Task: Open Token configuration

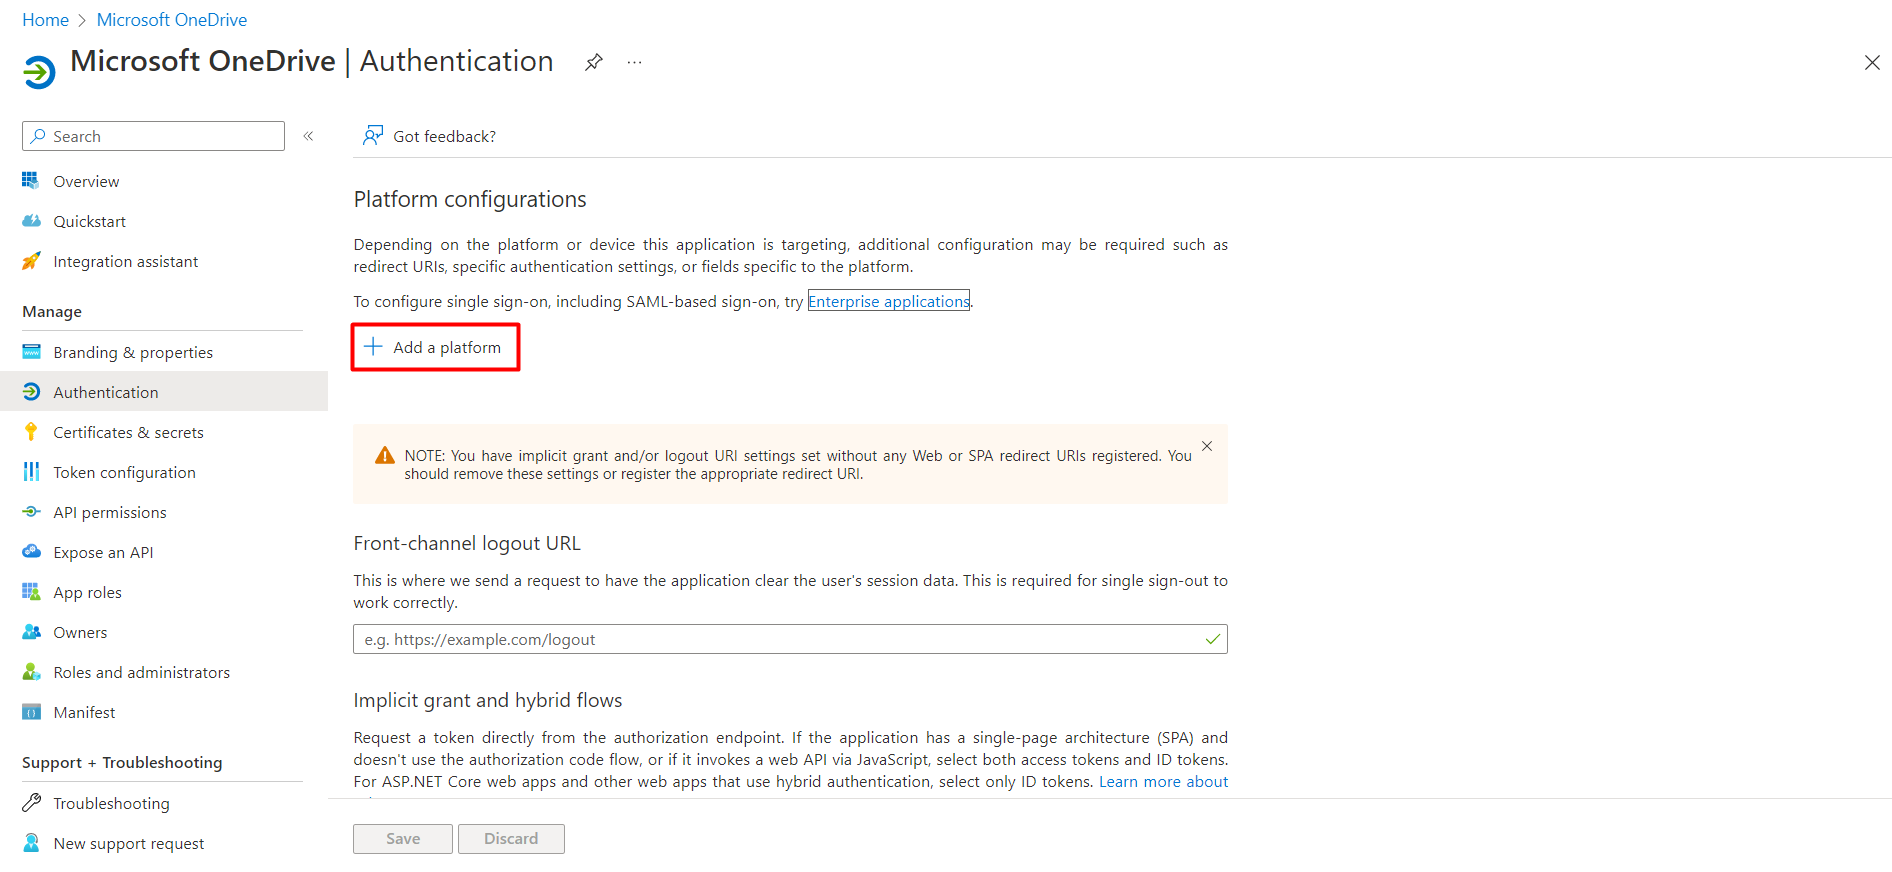Action: click(125, 473)
